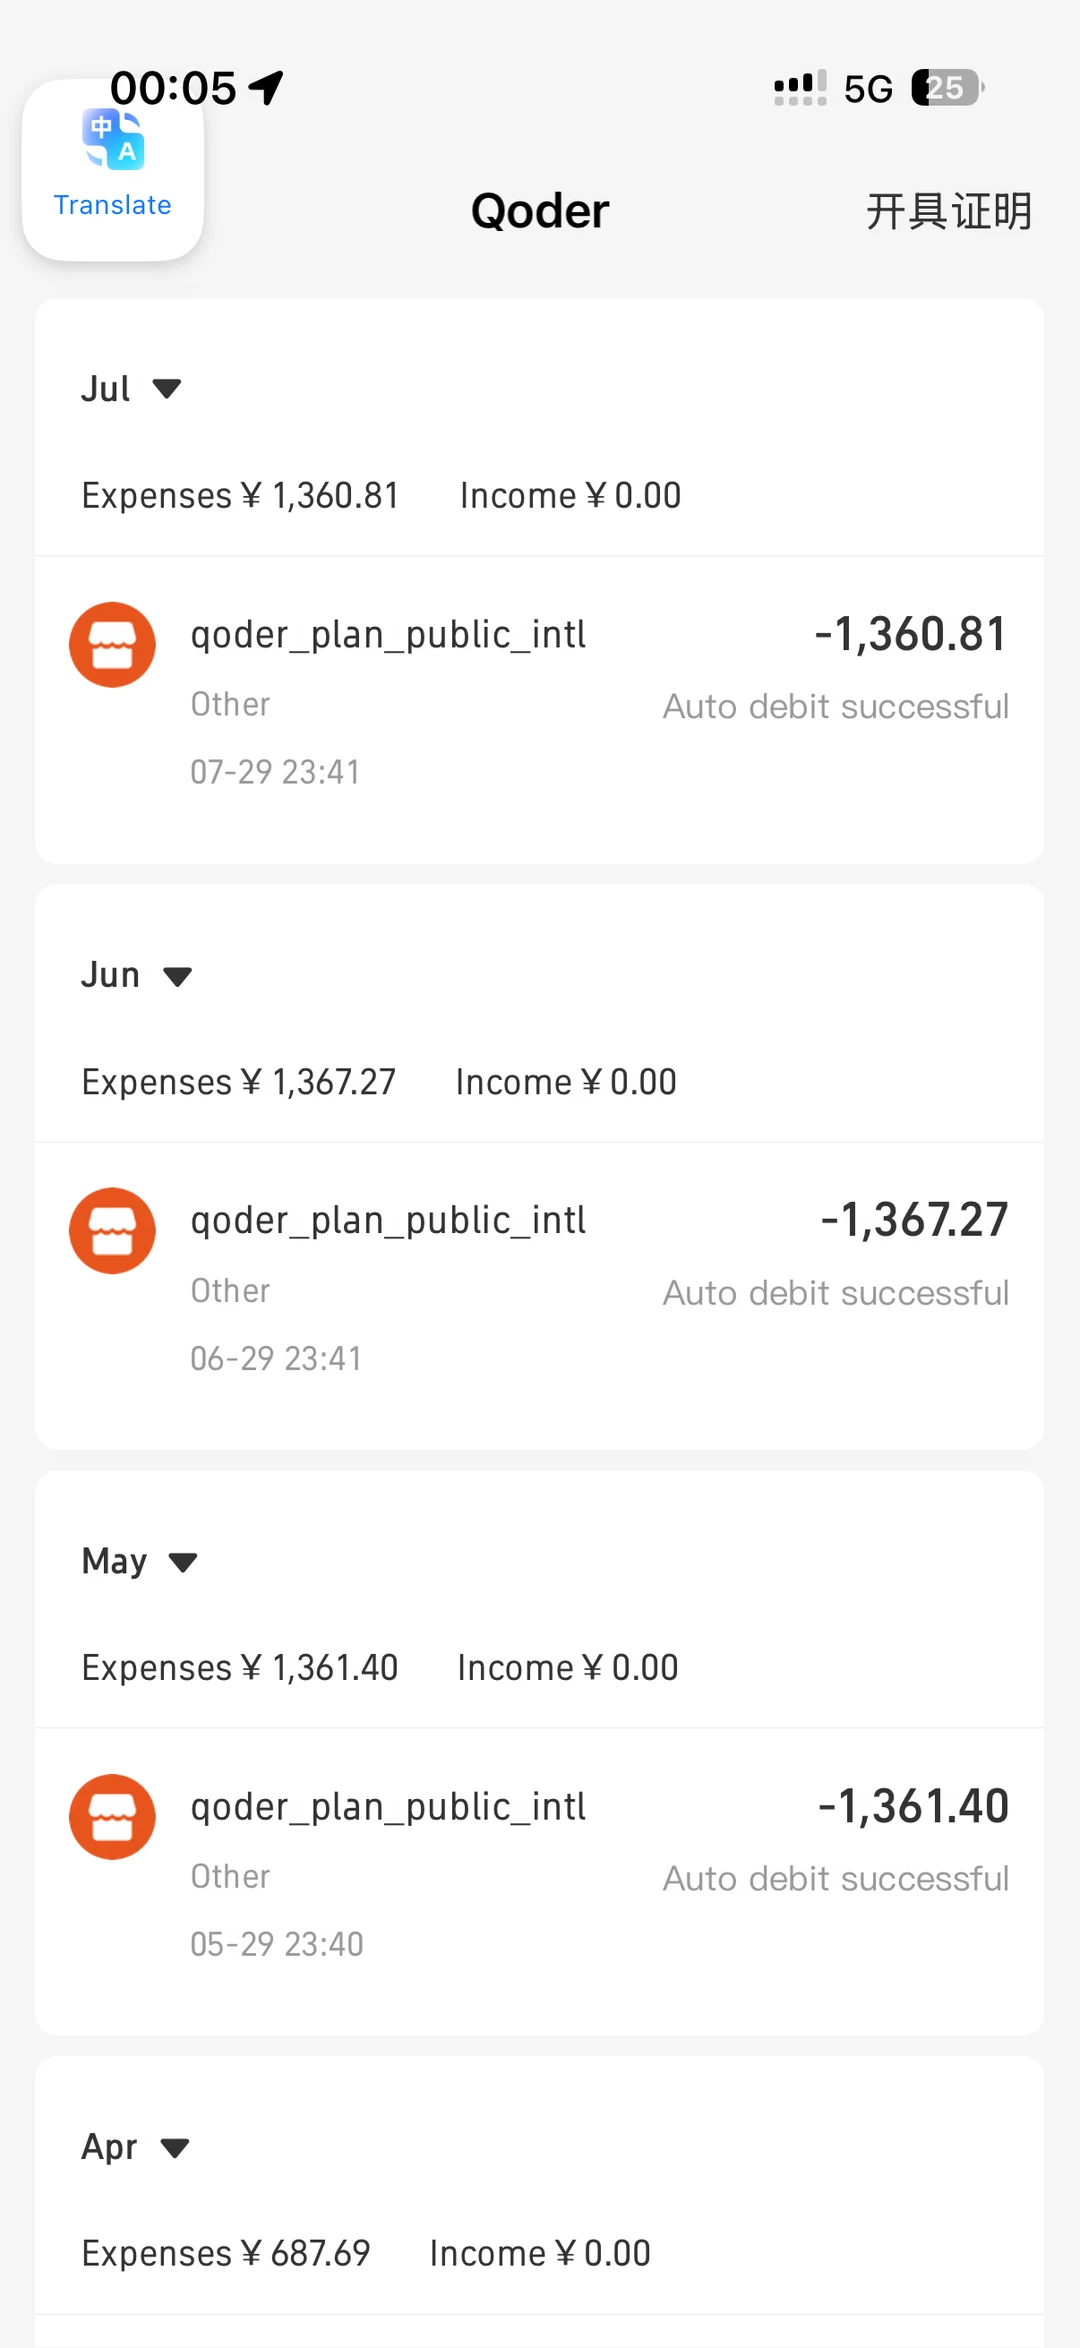Screen dimensions: 1080x2348
Task: Tap April Expenses ¥ 687.69 summary
Action: point(226,2254)
